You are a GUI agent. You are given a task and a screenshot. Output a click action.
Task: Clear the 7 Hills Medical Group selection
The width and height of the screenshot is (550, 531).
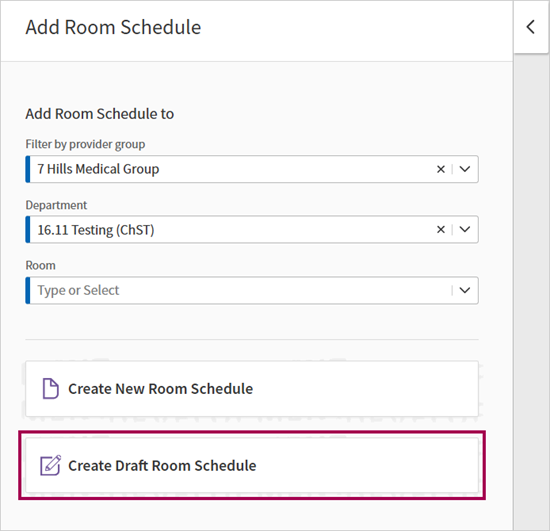pyautogui.click(x=441, y=169)
